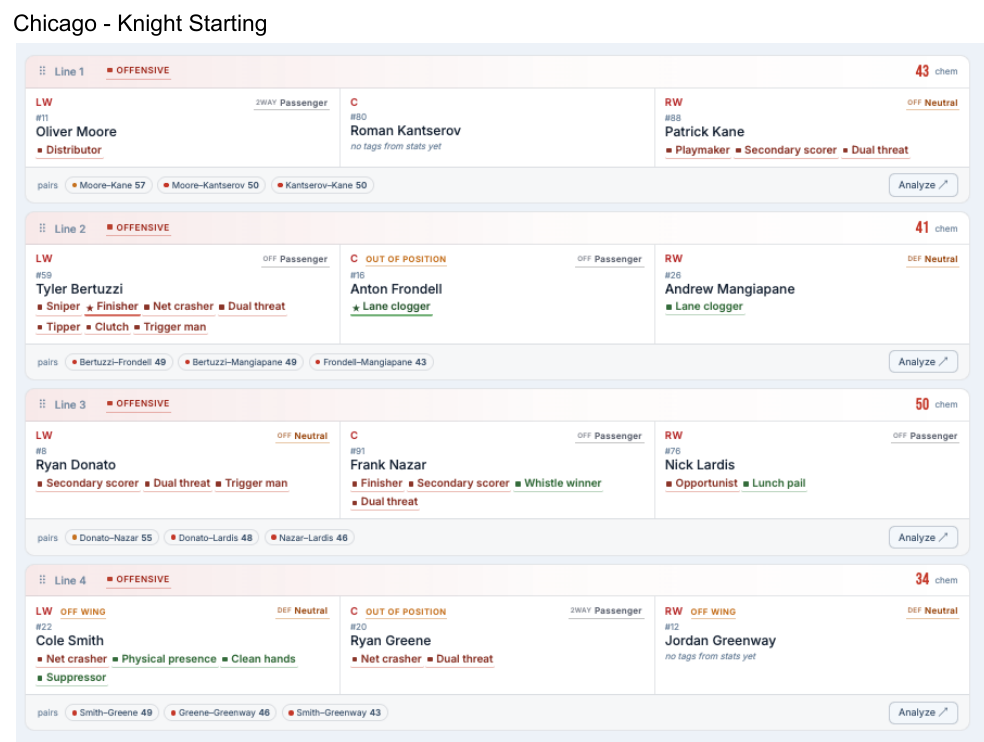The image size is (984, 742).
Task: Click player name Frank Nazar
Action: click(x=388, y=465)
